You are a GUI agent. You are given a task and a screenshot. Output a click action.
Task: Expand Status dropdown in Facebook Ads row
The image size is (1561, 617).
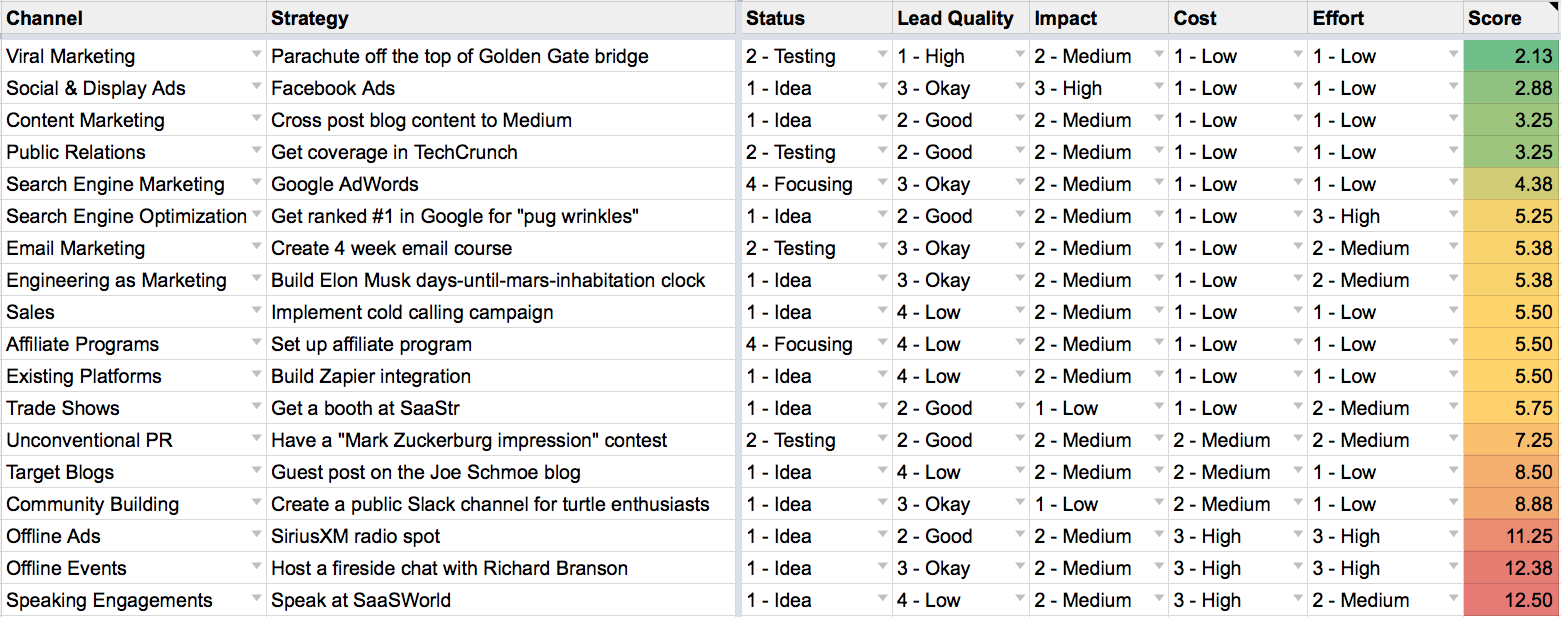point(882,87)
